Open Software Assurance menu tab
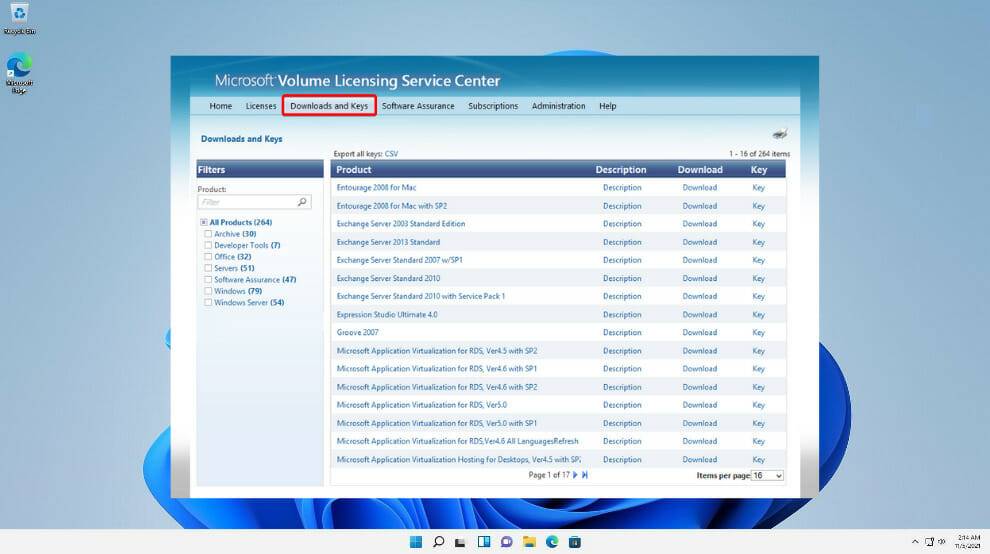This screenshot has height=554, width=990. click(x=418, y=106)
